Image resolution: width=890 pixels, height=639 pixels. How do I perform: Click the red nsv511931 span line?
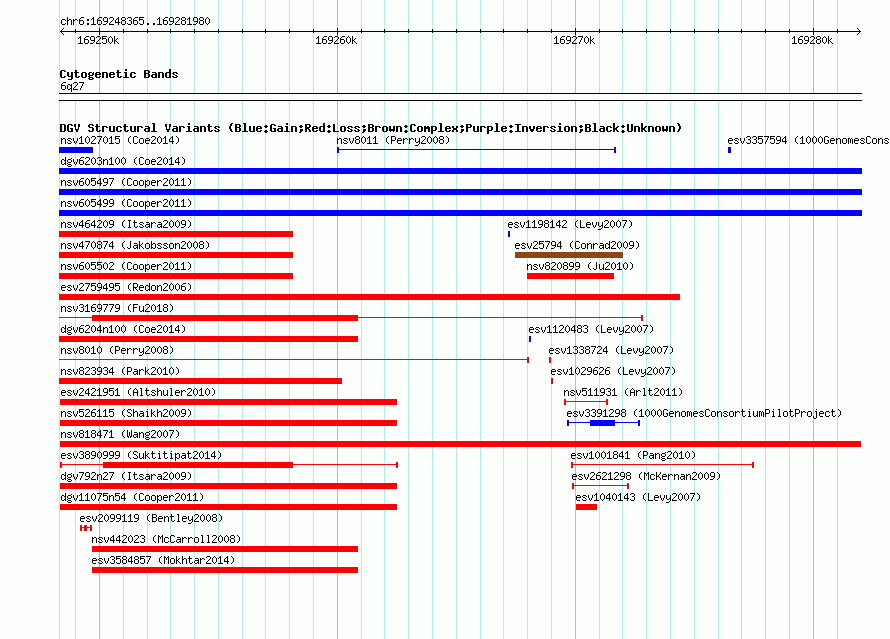[x=586, y=402]
